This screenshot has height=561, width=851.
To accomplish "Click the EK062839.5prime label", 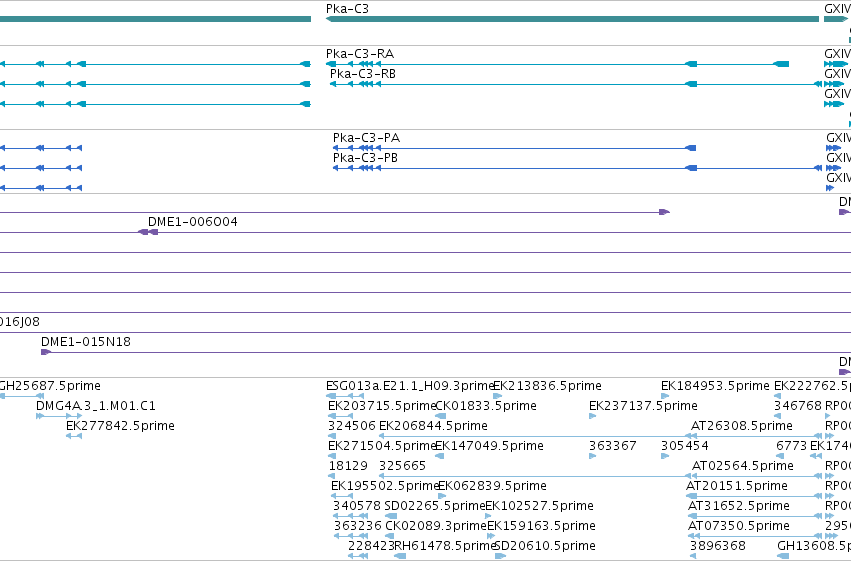I will [x=492, y=486].
